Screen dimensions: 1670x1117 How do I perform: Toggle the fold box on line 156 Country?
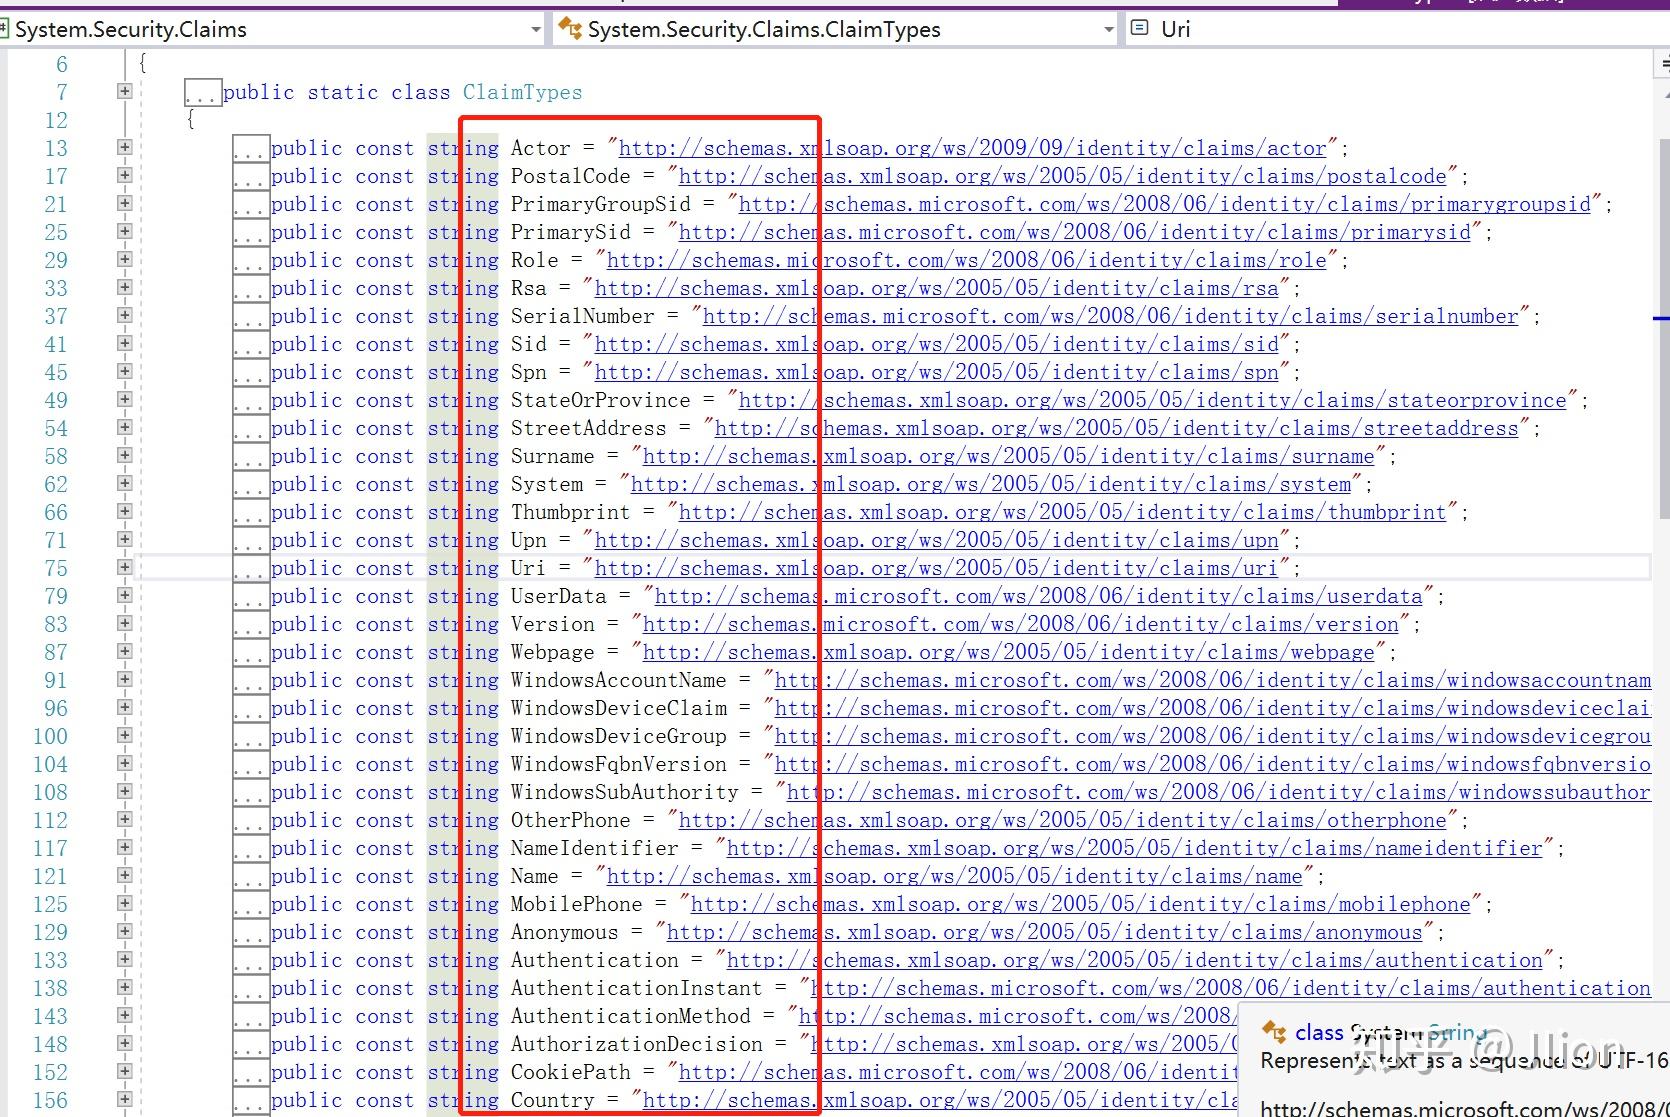tap(124, 1100)
